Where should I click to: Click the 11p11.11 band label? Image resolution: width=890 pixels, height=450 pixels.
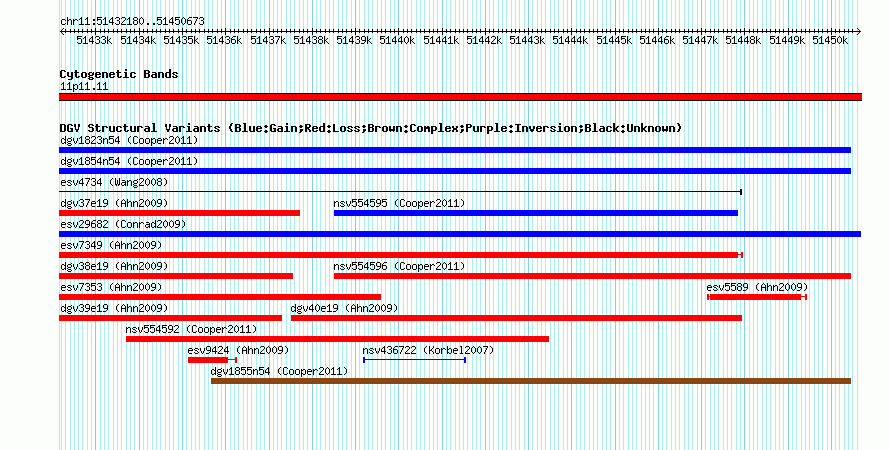click(x=84, y=86)
